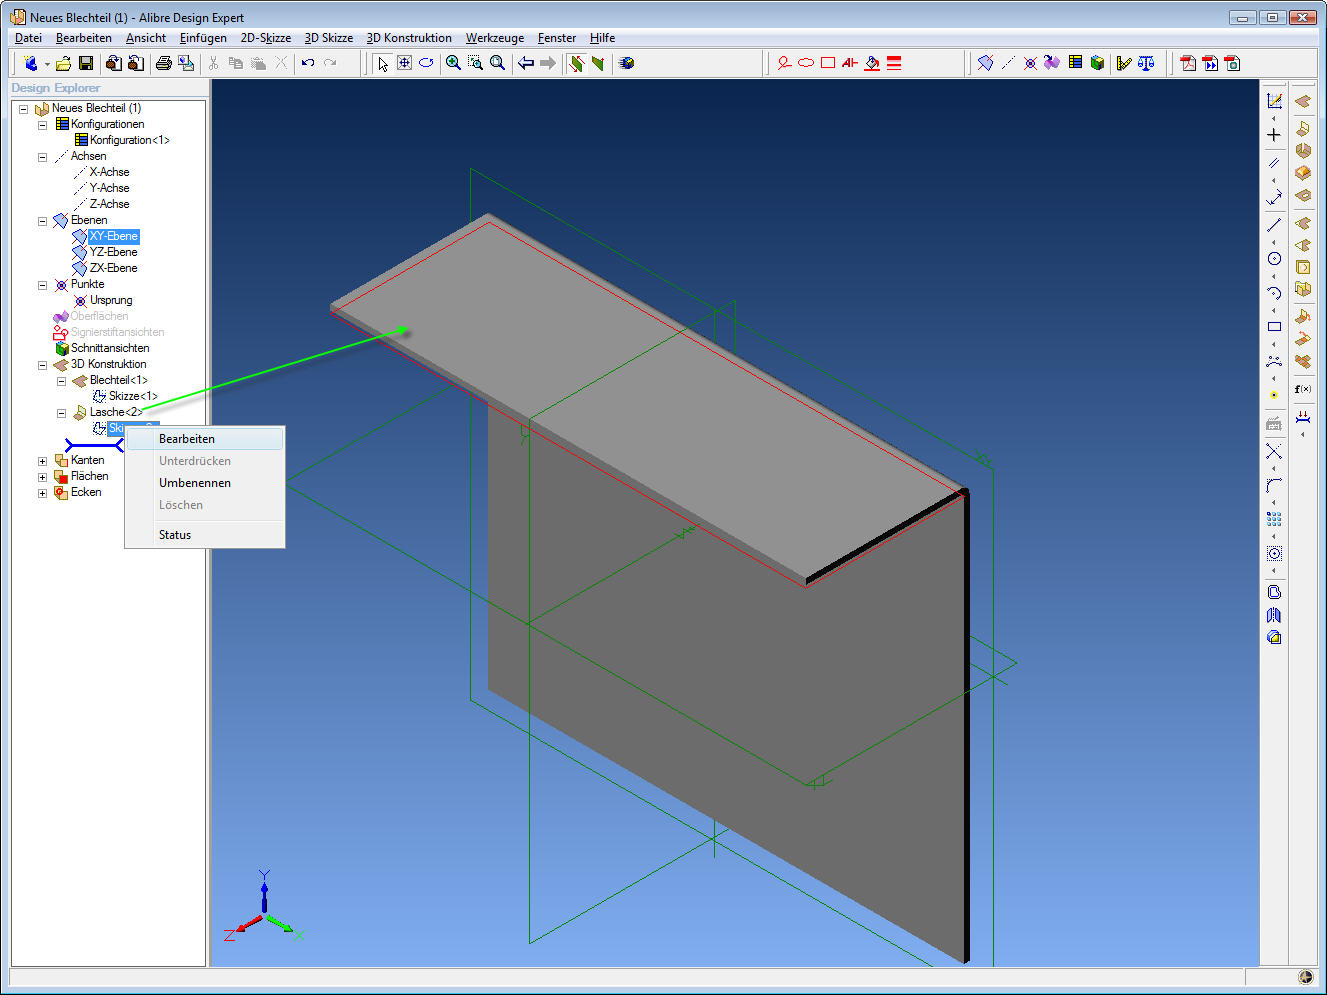Choose Status in the context menu
This screenshot has height=995, width=1327.
(205, 535)
